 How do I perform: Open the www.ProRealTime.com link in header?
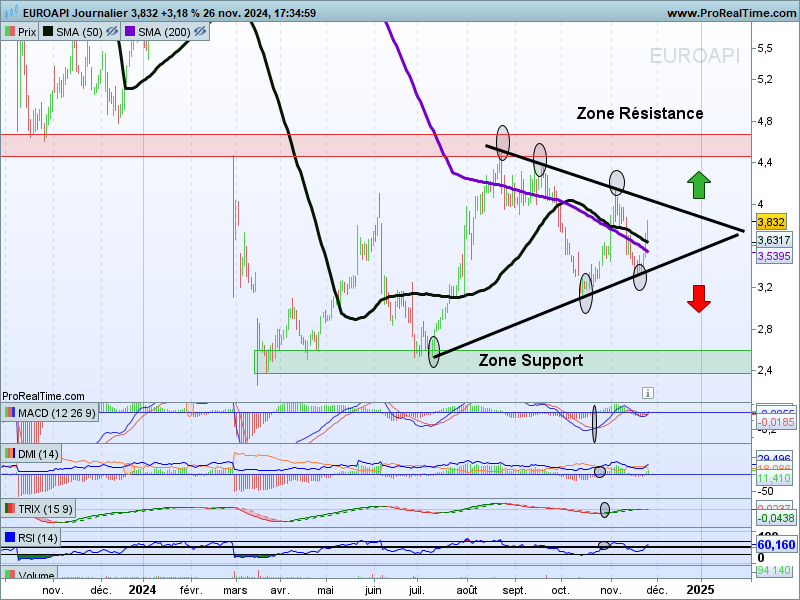coord(733,13)
